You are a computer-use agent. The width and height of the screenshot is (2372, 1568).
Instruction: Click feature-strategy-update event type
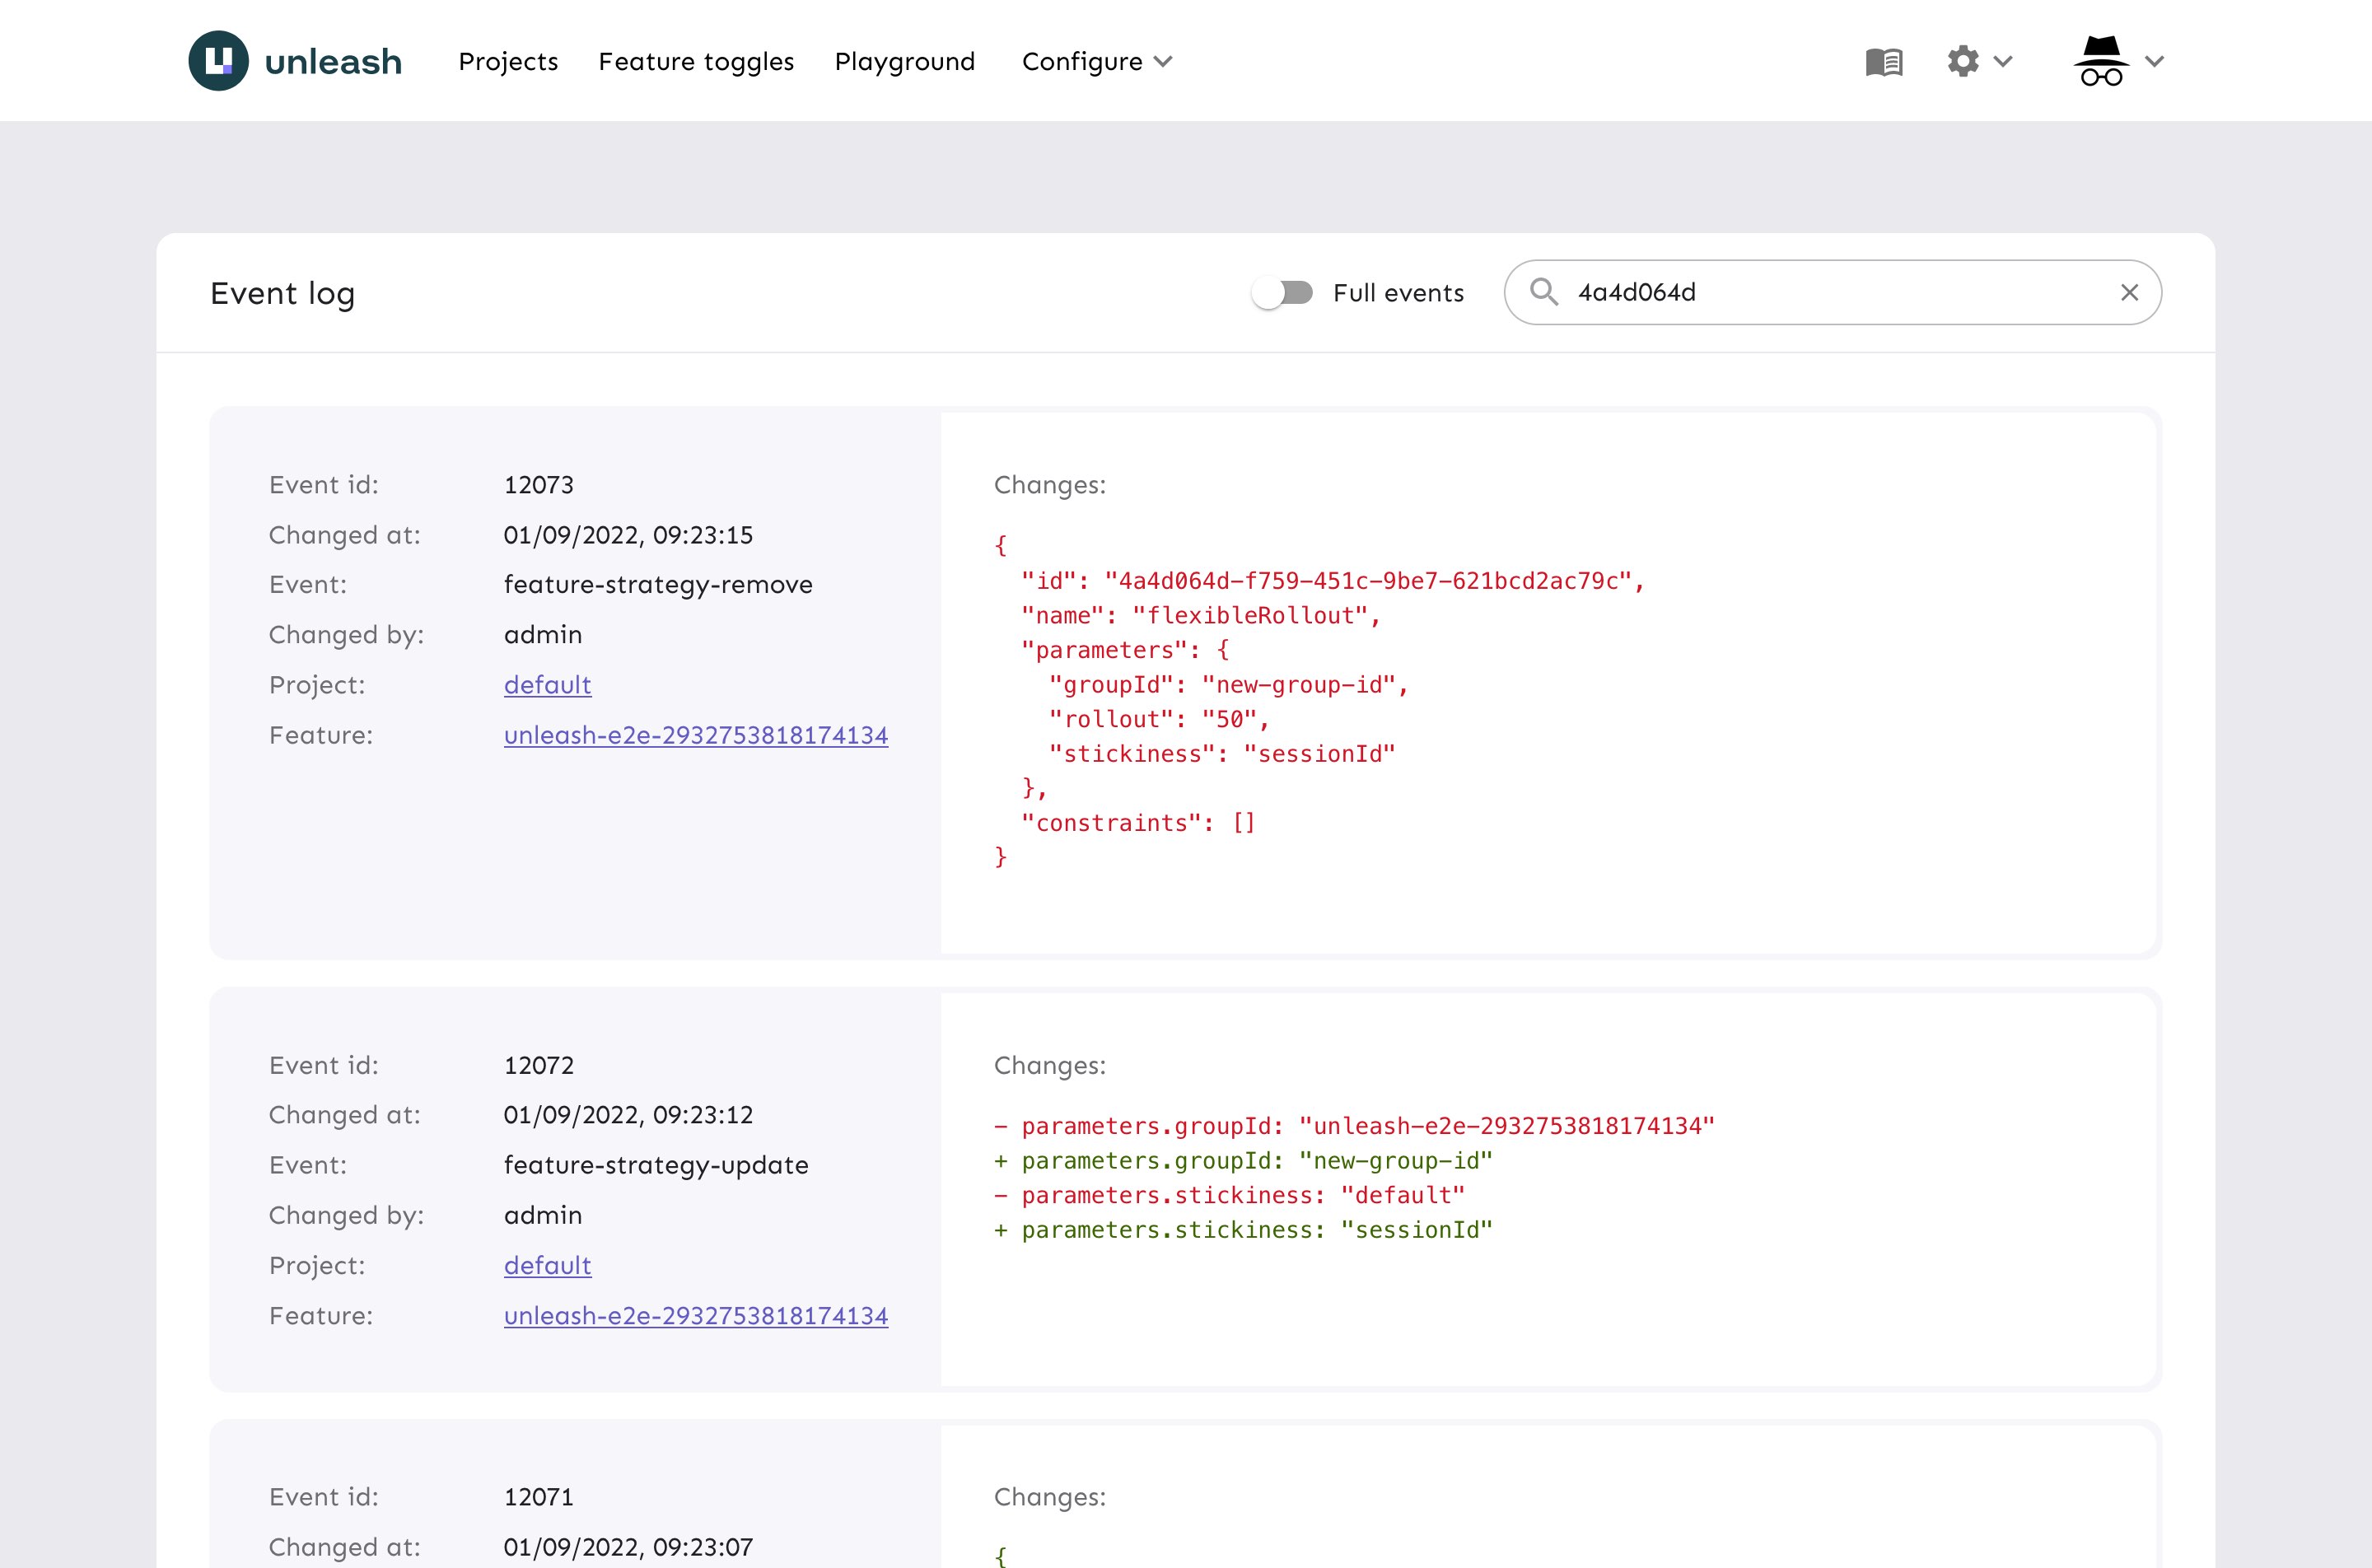click(x=656, y=1165)
